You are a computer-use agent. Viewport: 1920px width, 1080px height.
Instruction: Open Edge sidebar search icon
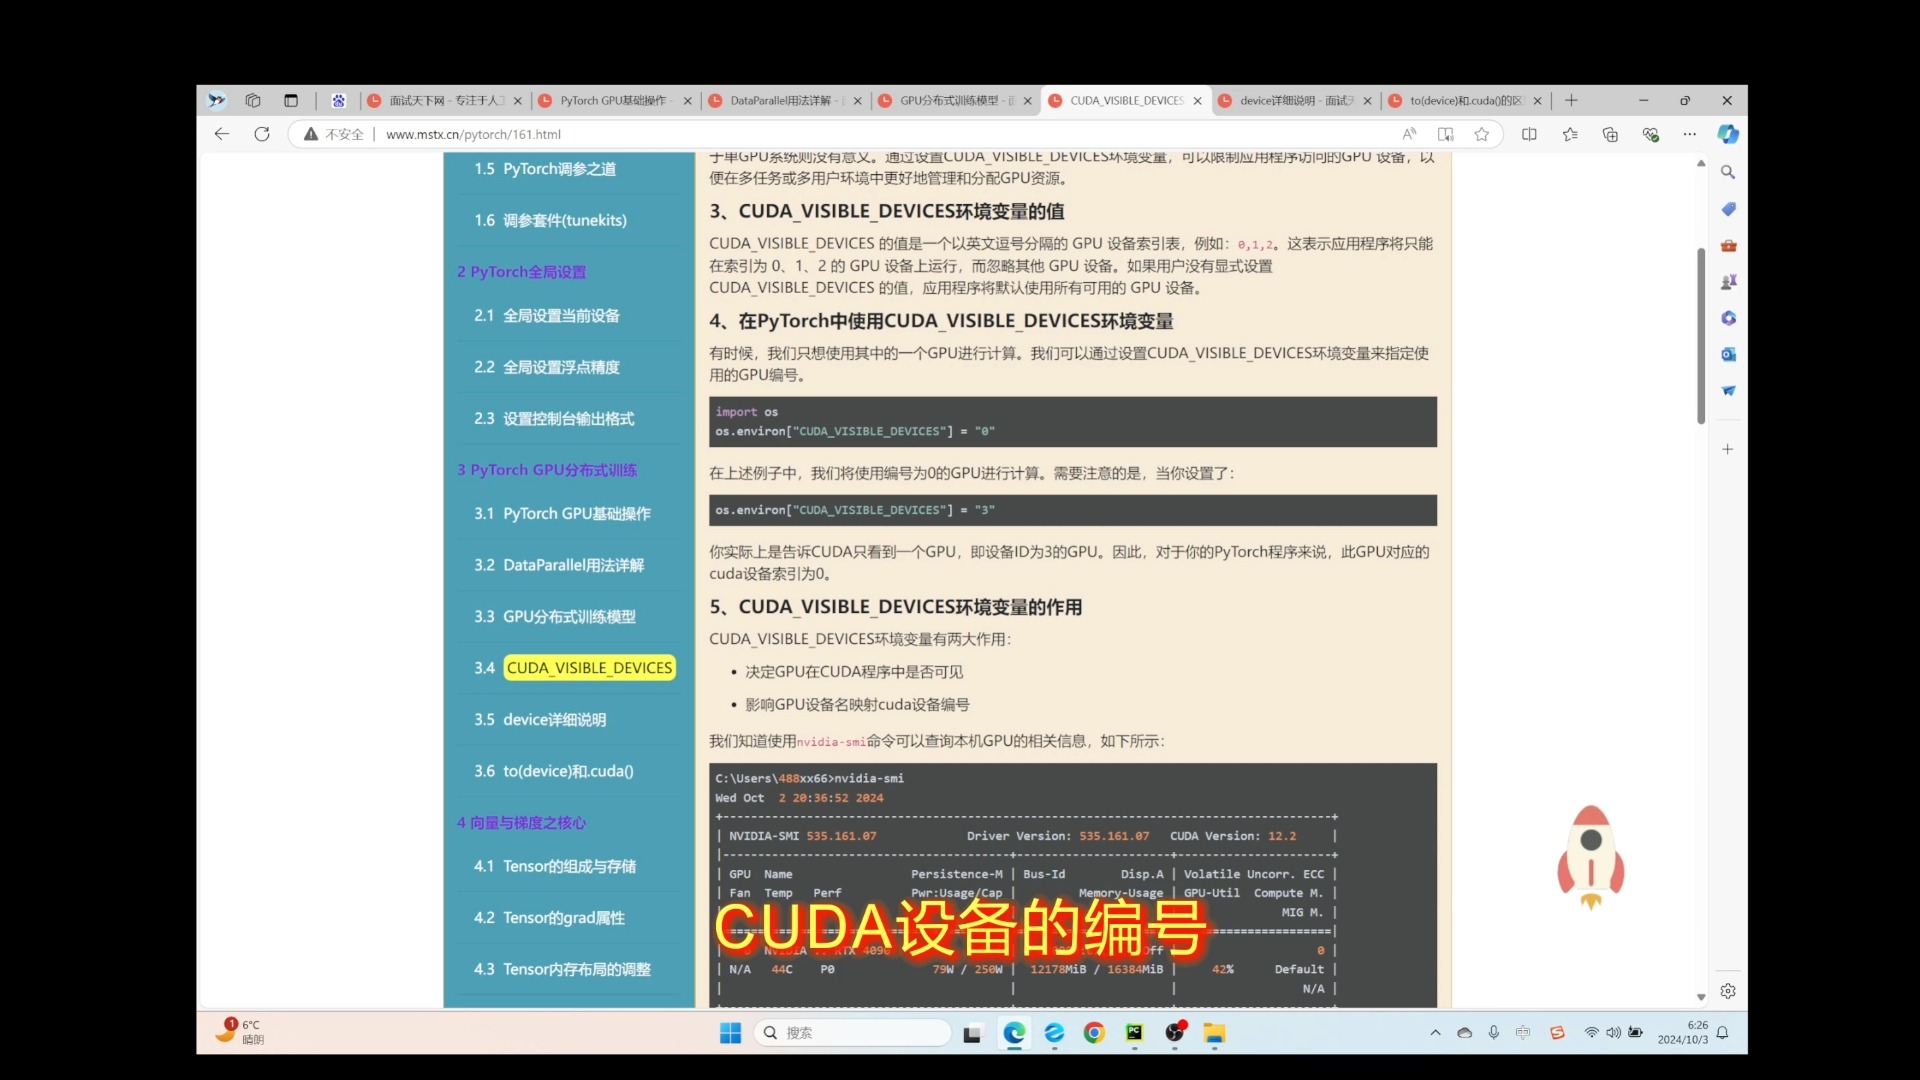click(1728, 172)
